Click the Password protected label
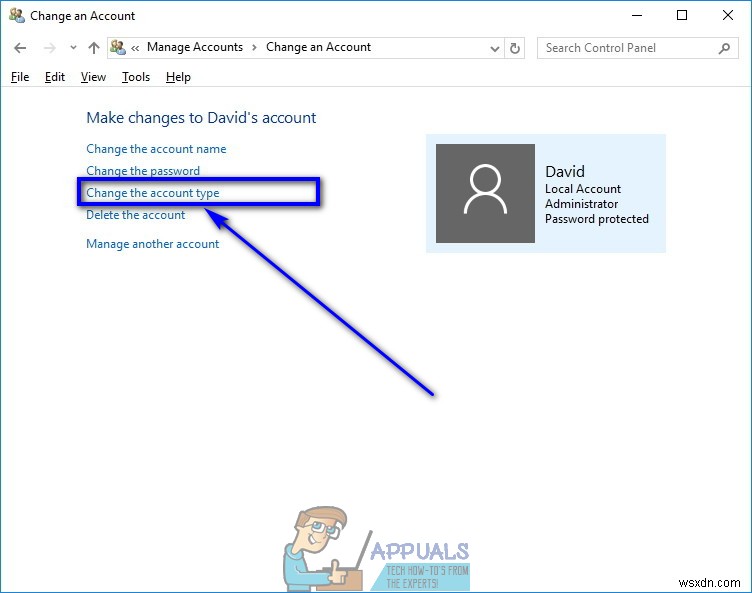The height and width of the screenshot is (593, 752). (597, 219)
